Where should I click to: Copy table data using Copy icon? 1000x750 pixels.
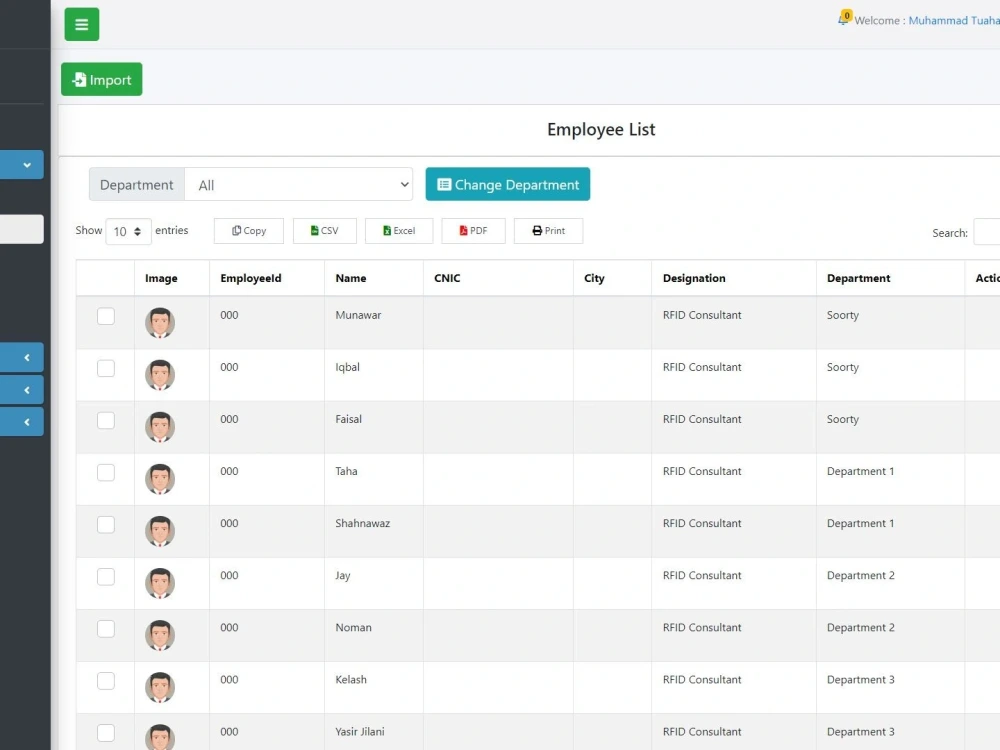coord(248,230)
